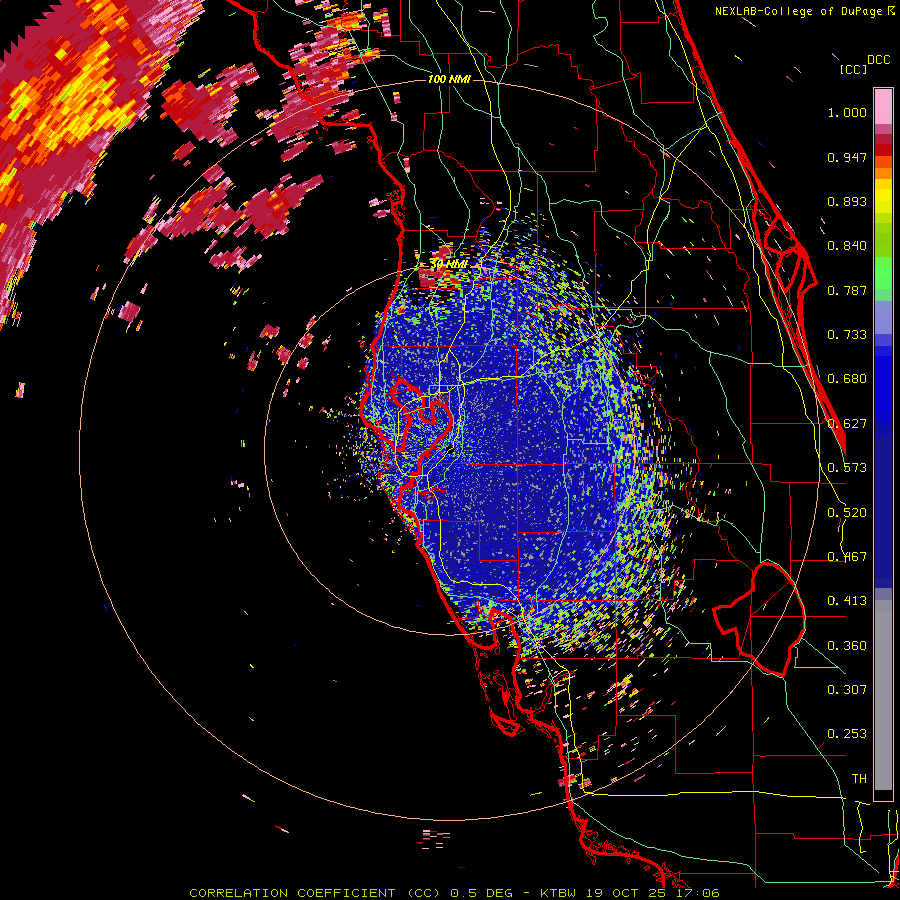Click the CORRELATION COEFFICIENT (CC) caption text
Viewport: 900px width, 900px height.
tap(315, 893)
